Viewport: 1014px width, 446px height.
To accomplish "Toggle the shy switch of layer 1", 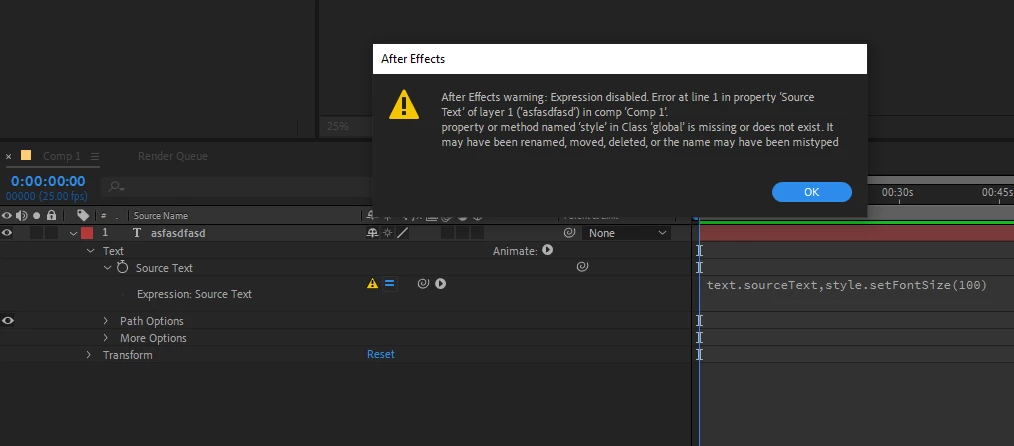I will [372, 233].
